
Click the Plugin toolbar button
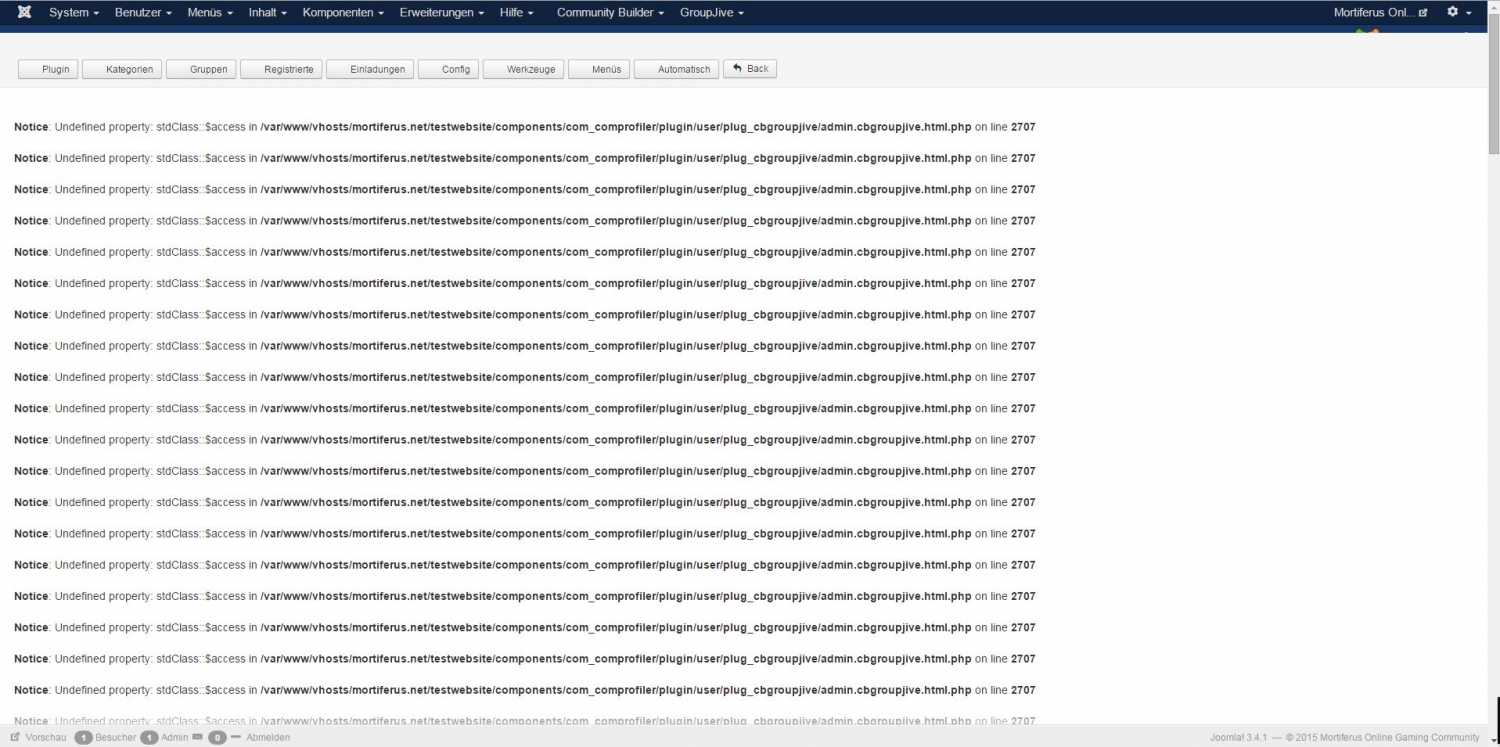point(48,69)
